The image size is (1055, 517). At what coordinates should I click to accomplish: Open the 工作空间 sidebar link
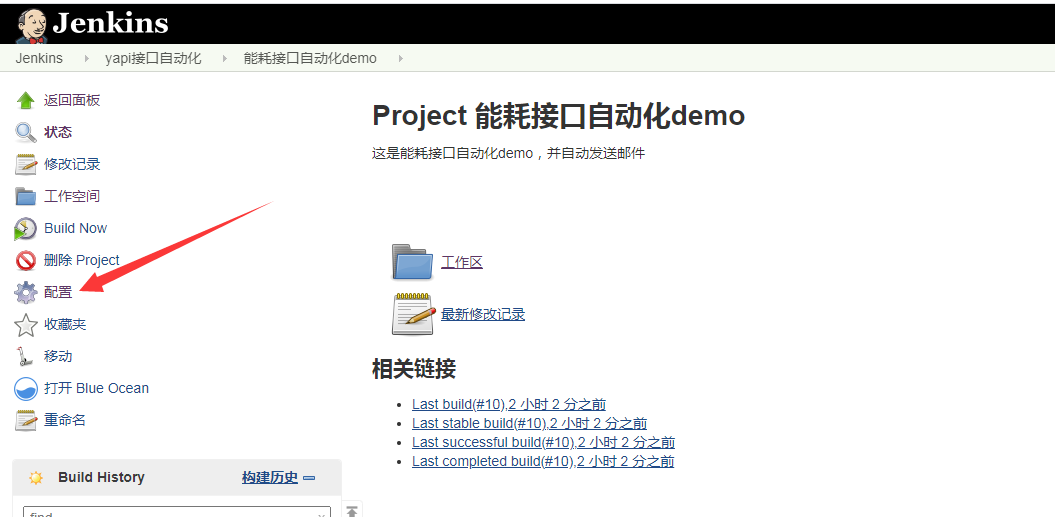click(72, 197)
